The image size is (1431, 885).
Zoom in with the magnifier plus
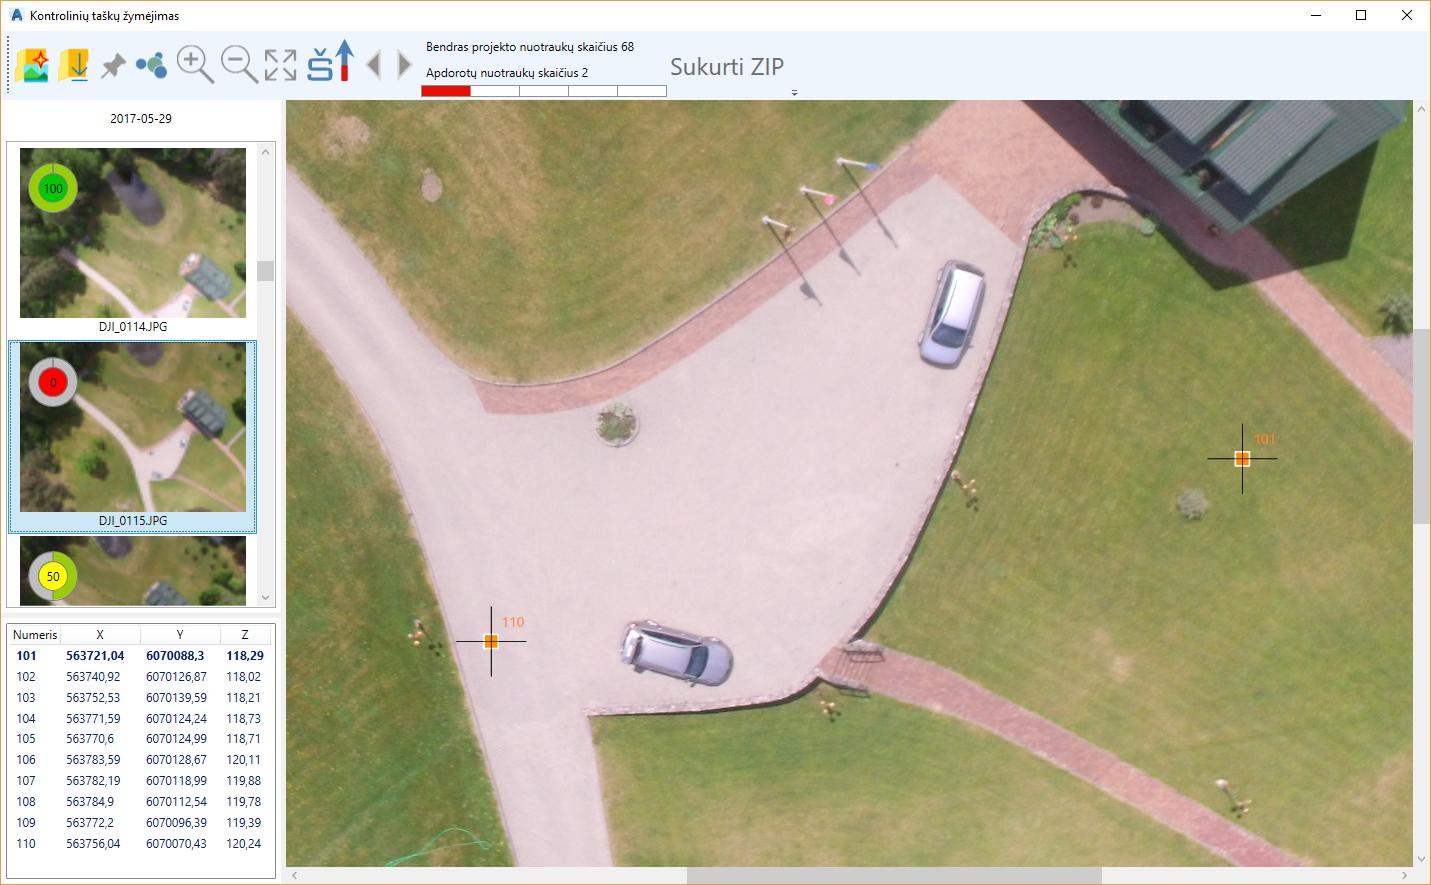(195, 65)
